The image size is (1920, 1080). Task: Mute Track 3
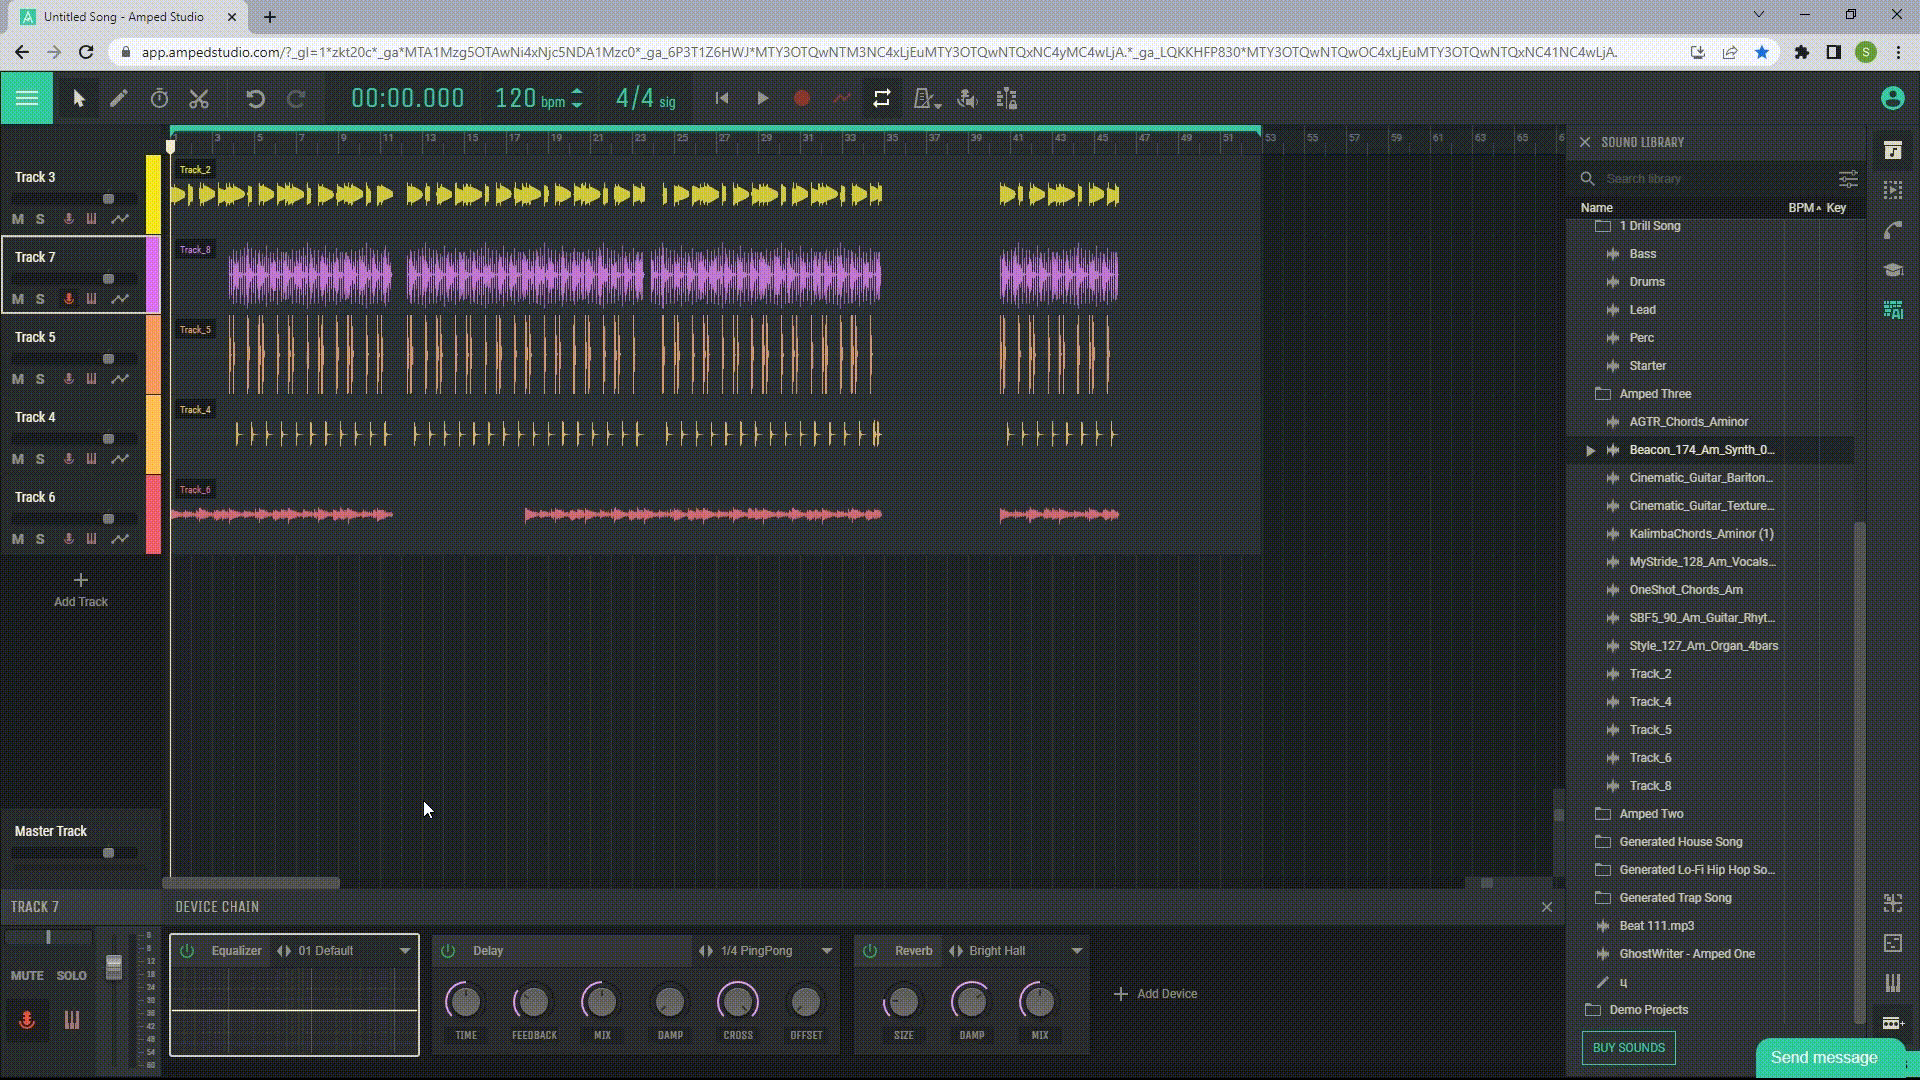[x=16, y=218]
